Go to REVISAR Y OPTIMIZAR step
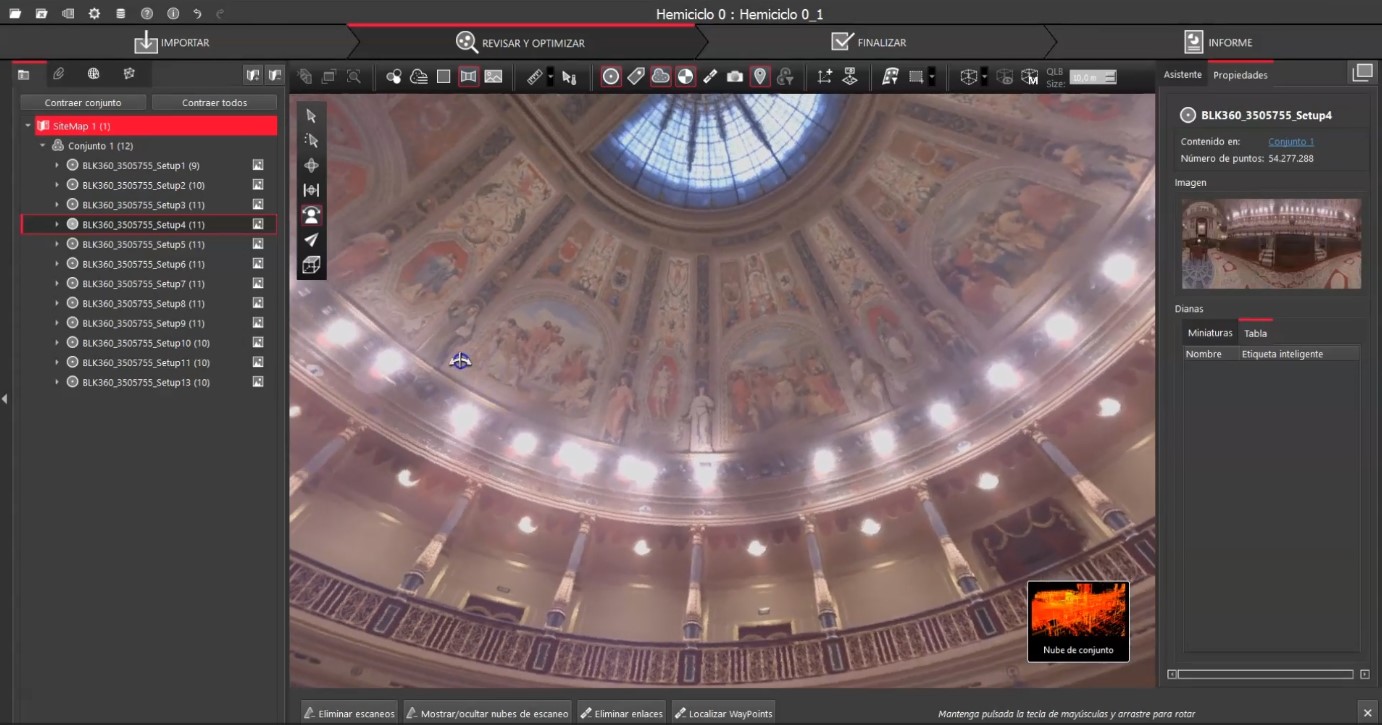Viewport: 1382px width, 725px height. (x=521, y=42)
